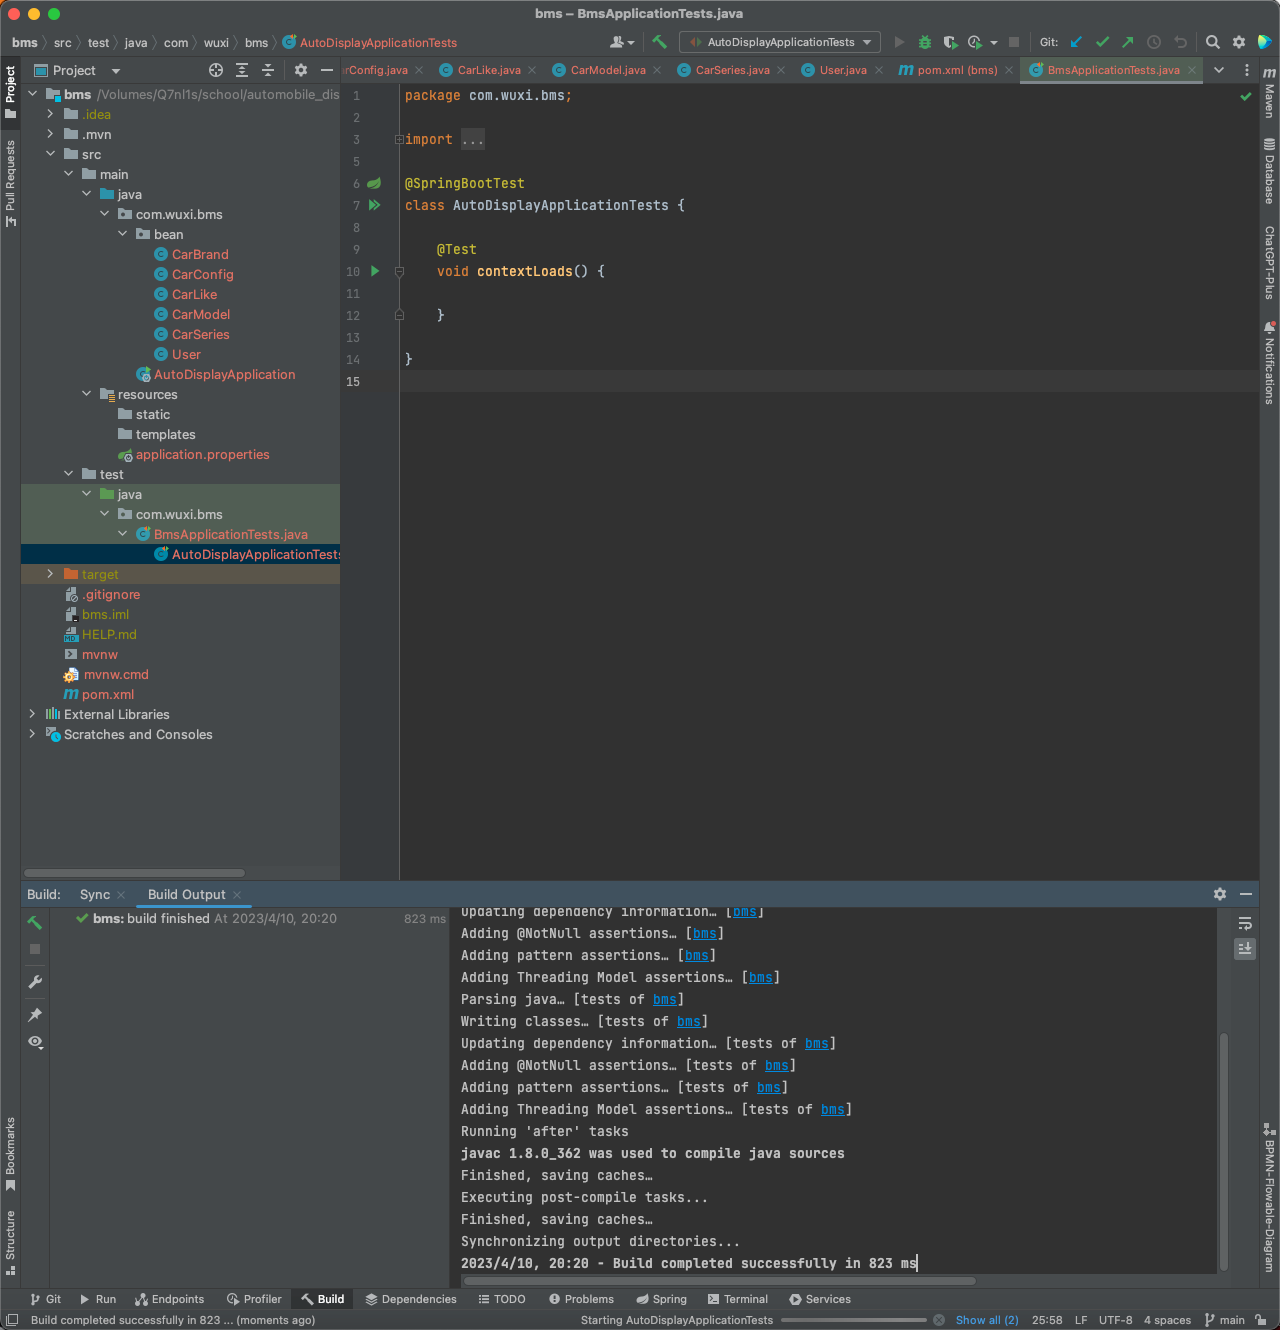Collapse all icon in Project panel header

point(268,70)
